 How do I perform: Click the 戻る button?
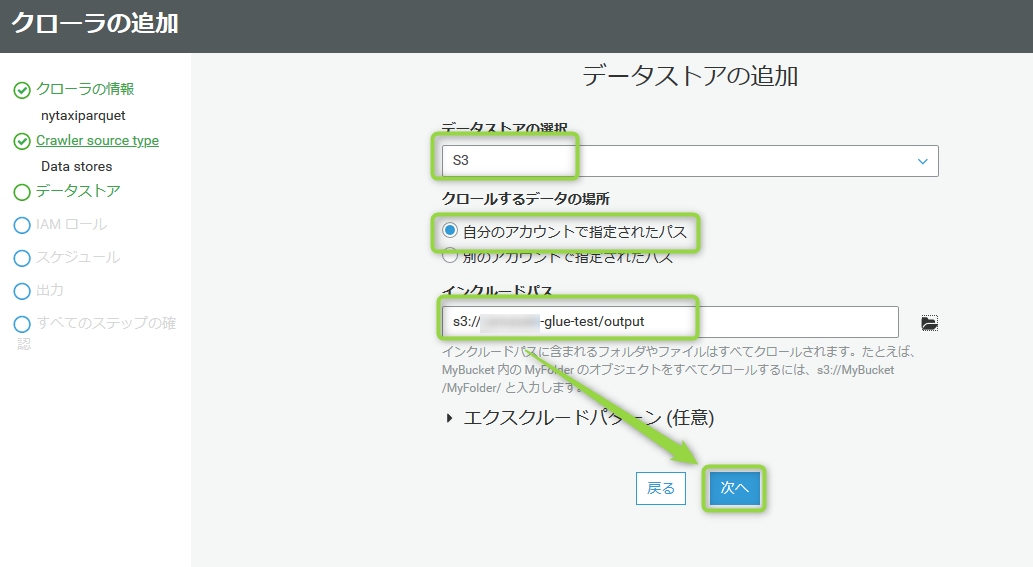coord(661,488)
